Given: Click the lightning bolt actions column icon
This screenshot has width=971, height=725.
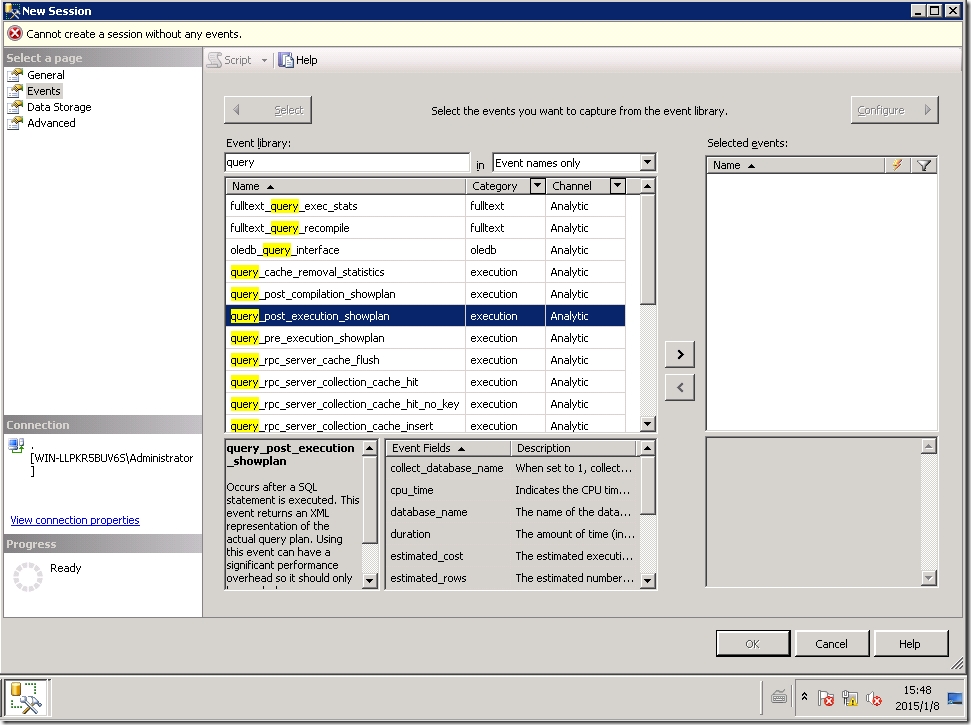Looking at the screenshot, I should pos(897,165).
